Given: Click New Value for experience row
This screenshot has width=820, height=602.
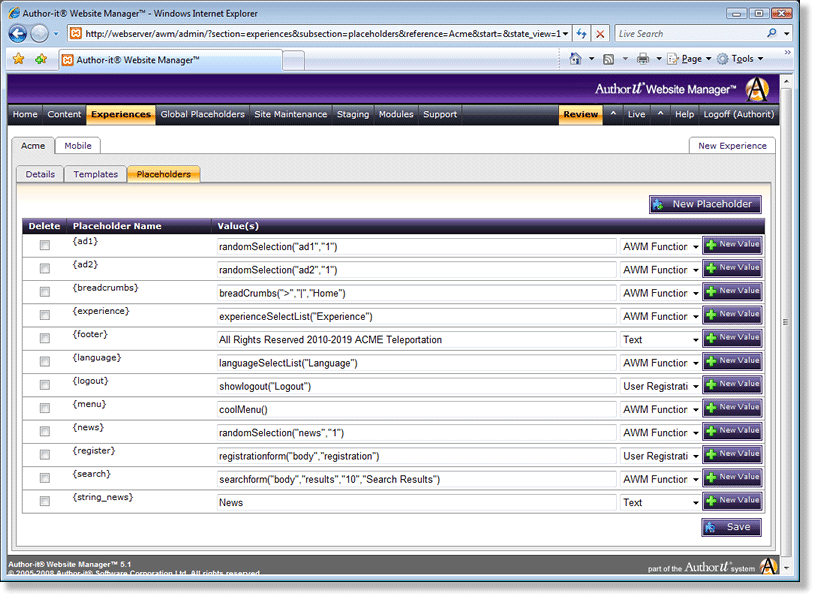Looking at the screenshot, I should 732,314.
